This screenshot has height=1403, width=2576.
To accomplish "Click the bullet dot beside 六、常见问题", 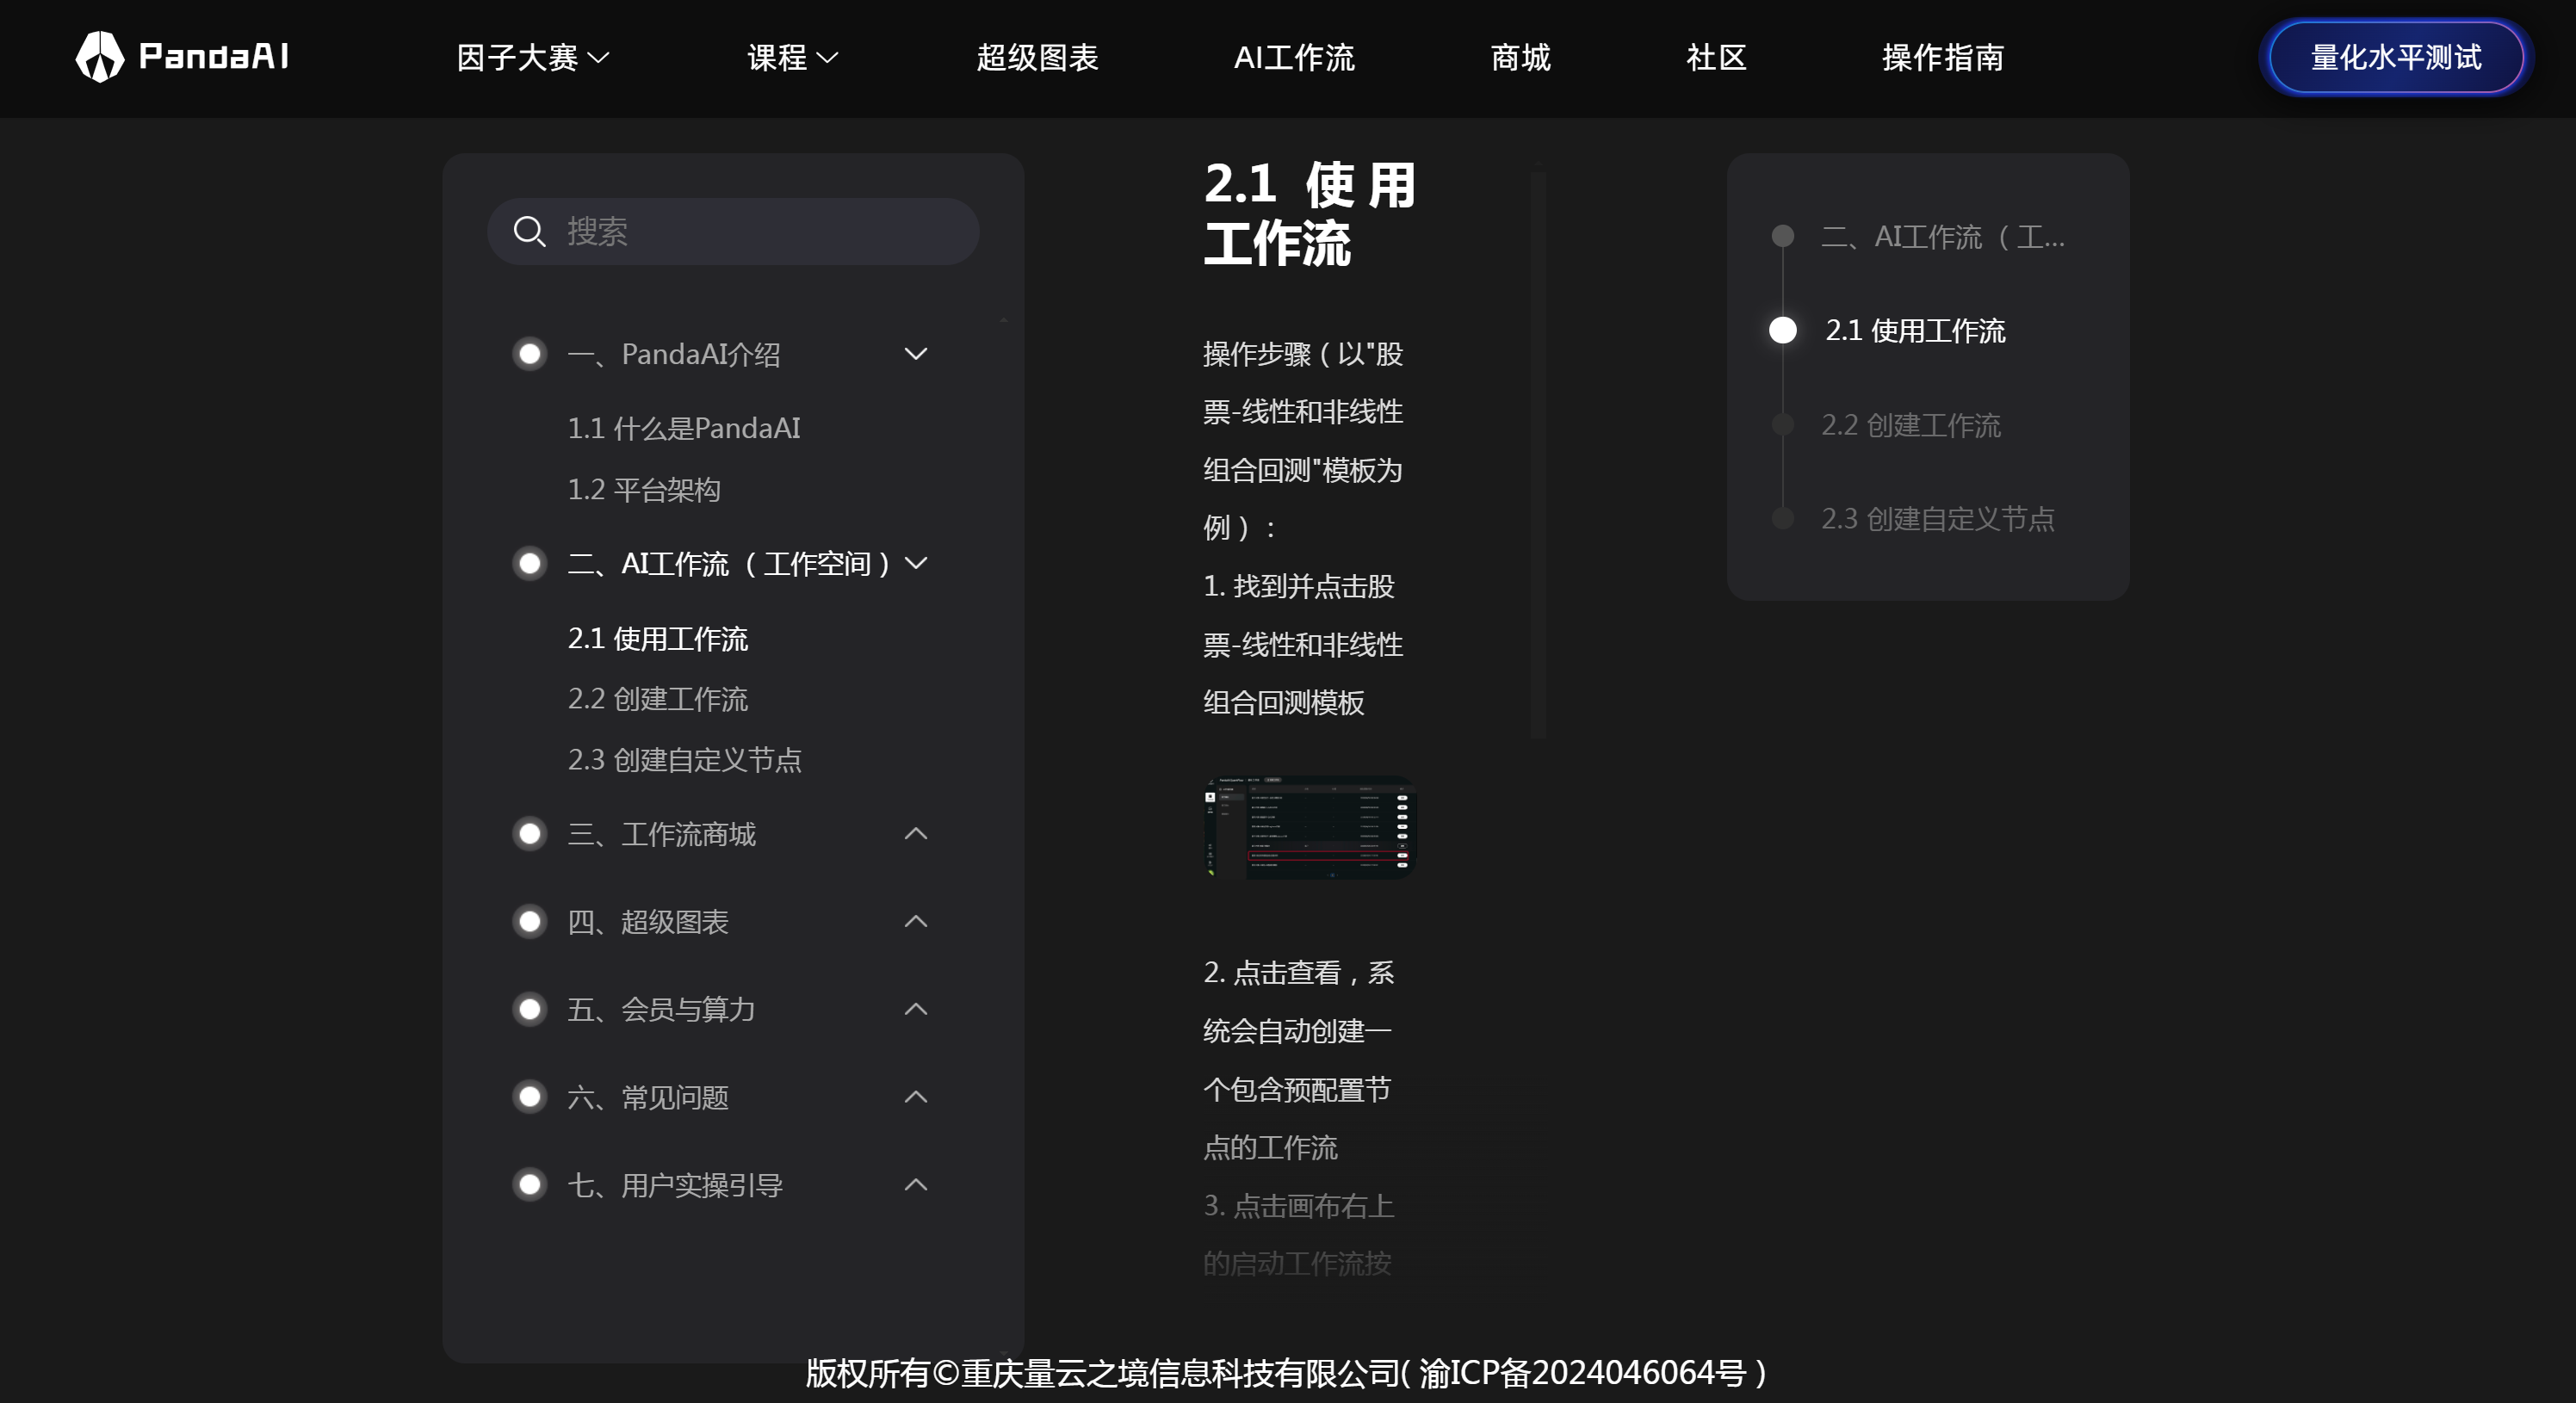I will [530, 1097].
